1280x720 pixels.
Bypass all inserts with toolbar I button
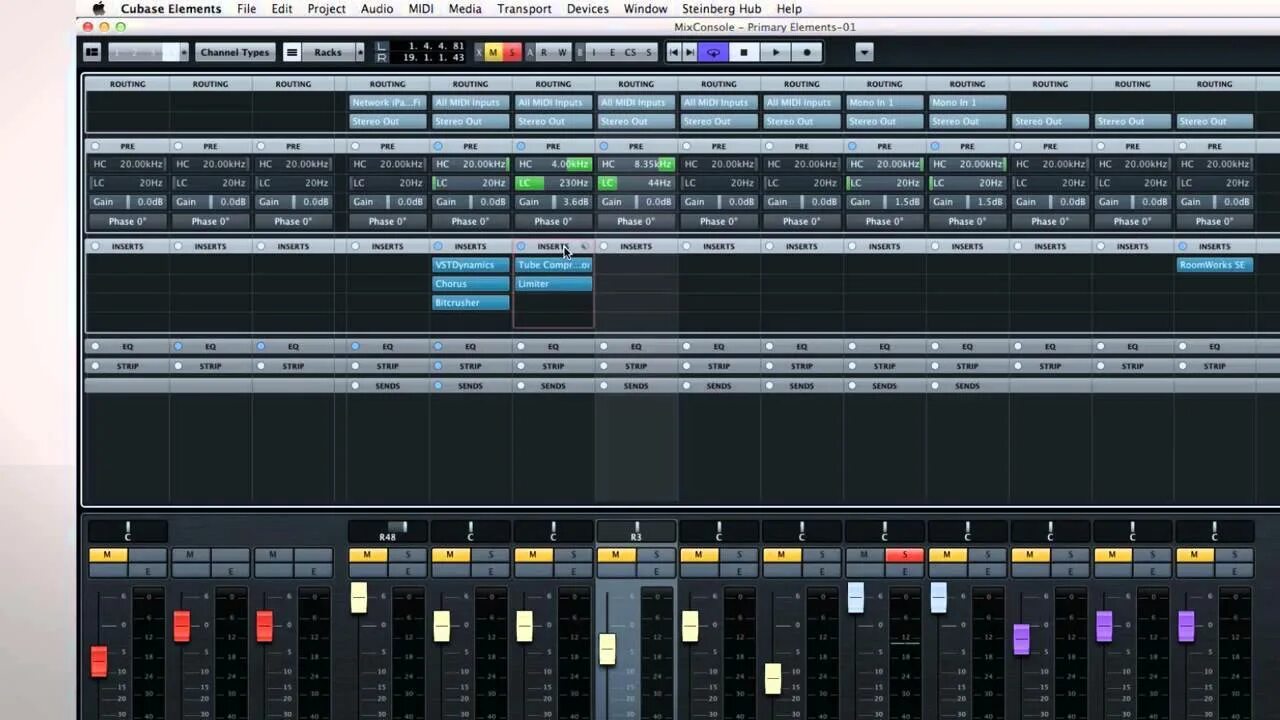click(594, 52)
